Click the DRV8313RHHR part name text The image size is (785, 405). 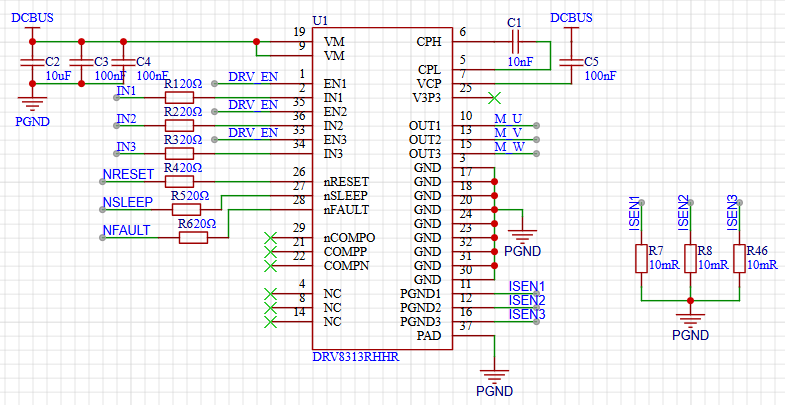tap(356, 357)
